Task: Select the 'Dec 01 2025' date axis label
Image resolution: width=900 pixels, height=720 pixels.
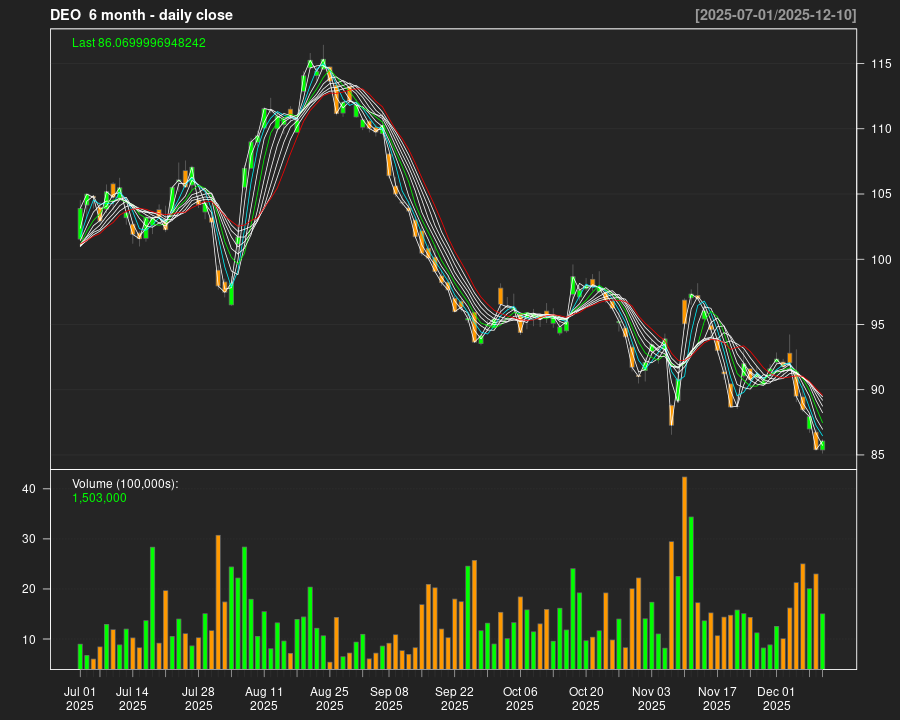Action: click(776, 698)
